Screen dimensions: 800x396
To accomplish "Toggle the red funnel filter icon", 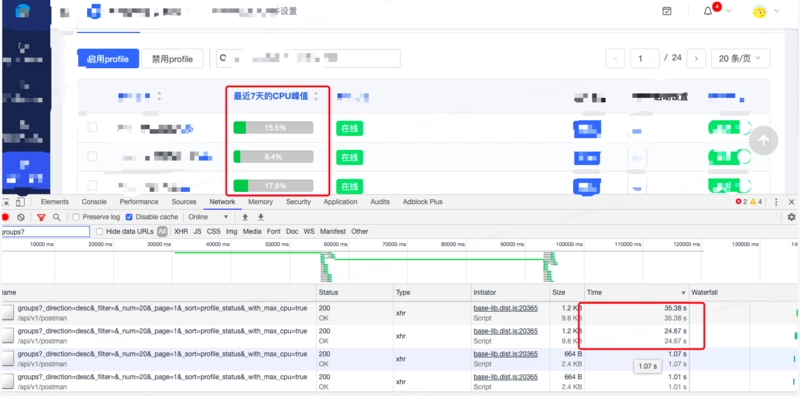I will 41,217.
